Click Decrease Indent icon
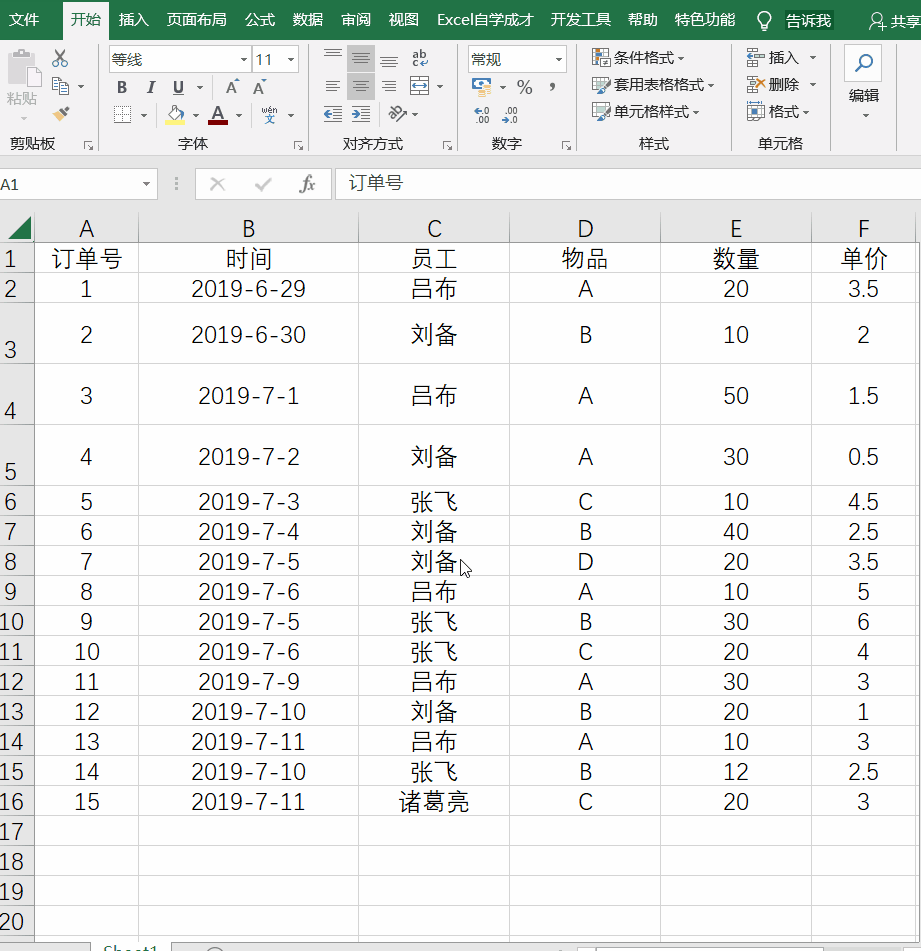This screenshot has height=951, width=921. click(x=332, y=113)
